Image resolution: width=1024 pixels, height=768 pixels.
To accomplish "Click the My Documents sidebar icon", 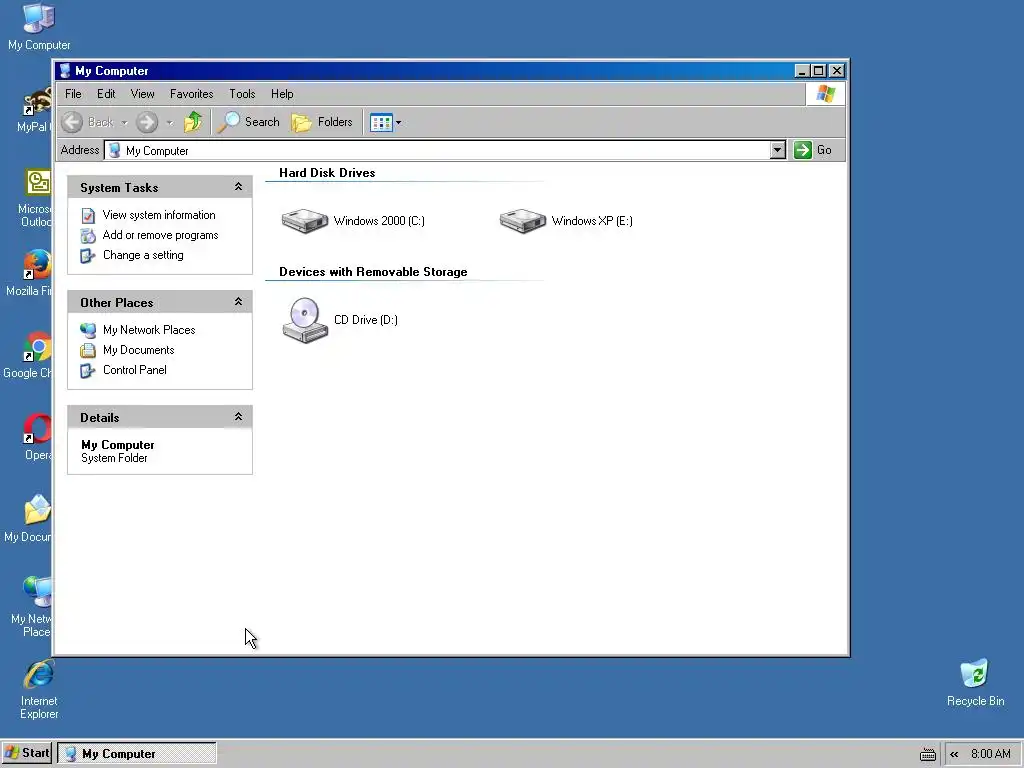I will click(x=88, y=351).
